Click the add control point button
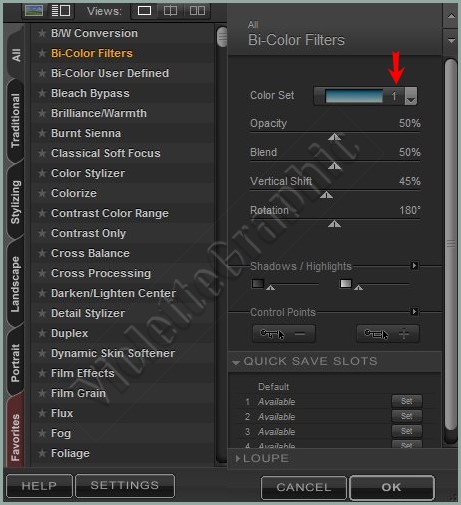 point(388,334)
